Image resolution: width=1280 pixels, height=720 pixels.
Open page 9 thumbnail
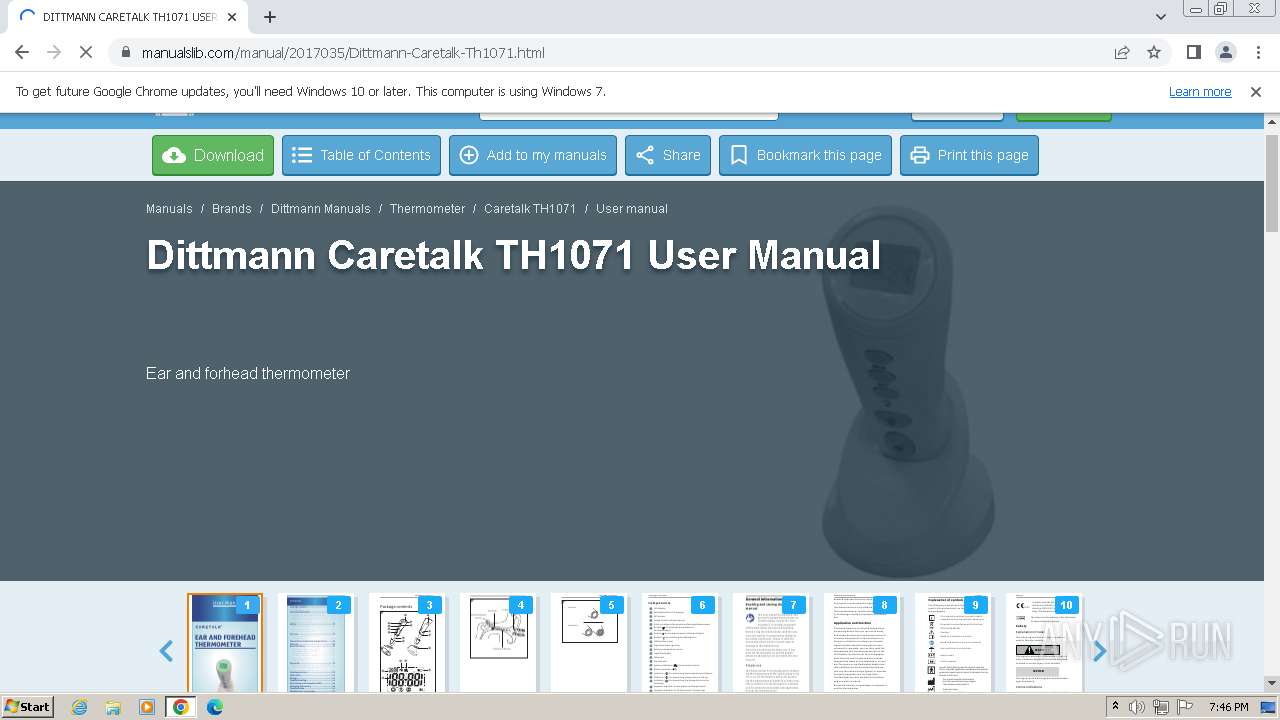click(x=953, y=643)
